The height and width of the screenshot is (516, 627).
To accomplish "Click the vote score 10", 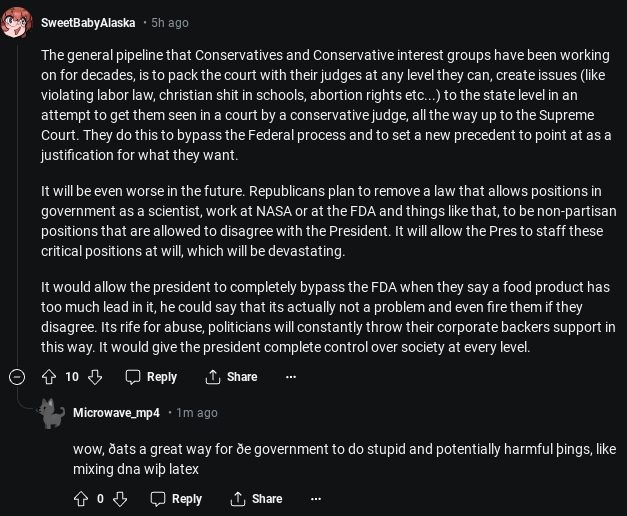I will pos(72,377).
